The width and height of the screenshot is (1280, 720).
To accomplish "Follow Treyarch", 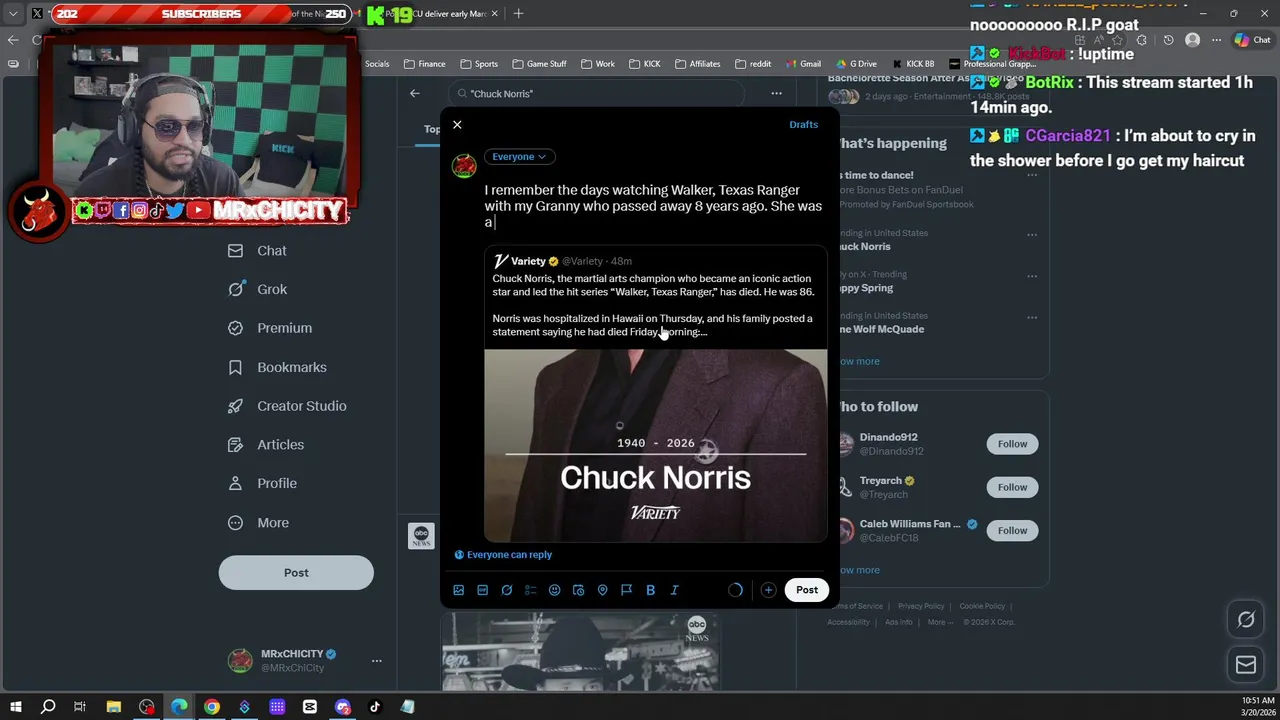I will point(1012,487).
